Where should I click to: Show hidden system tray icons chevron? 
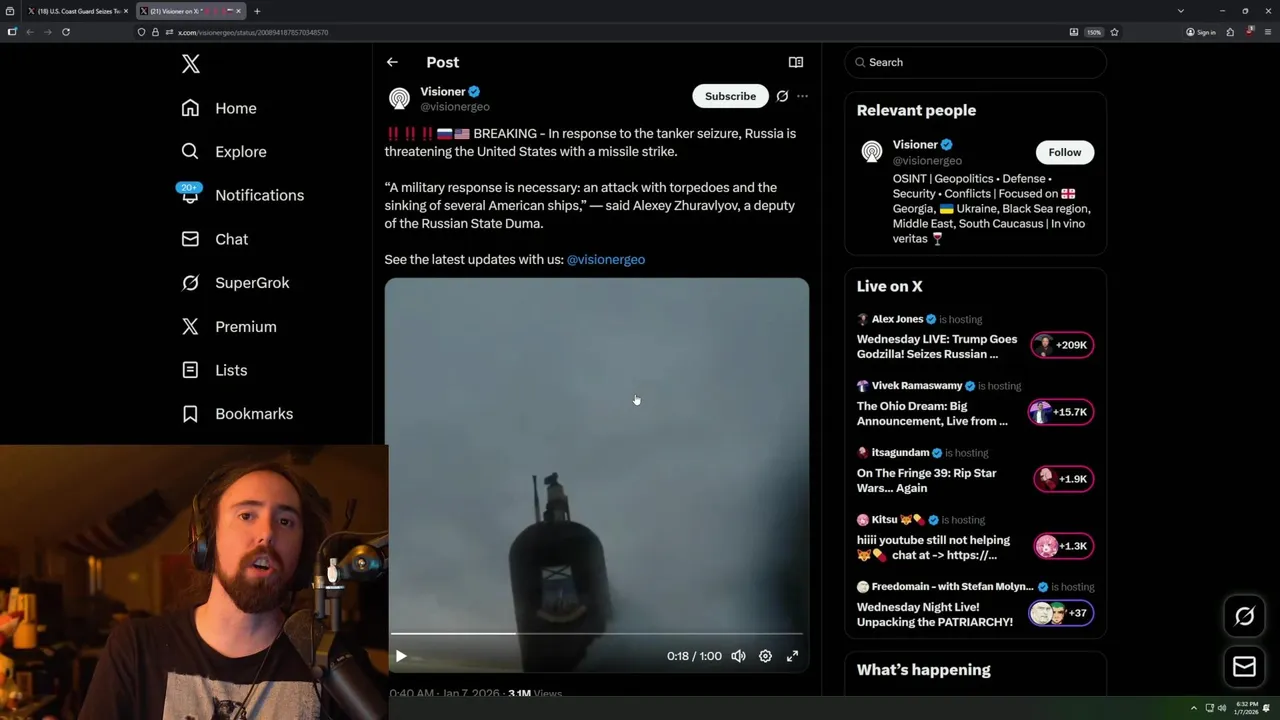(x=1193, y=708)
